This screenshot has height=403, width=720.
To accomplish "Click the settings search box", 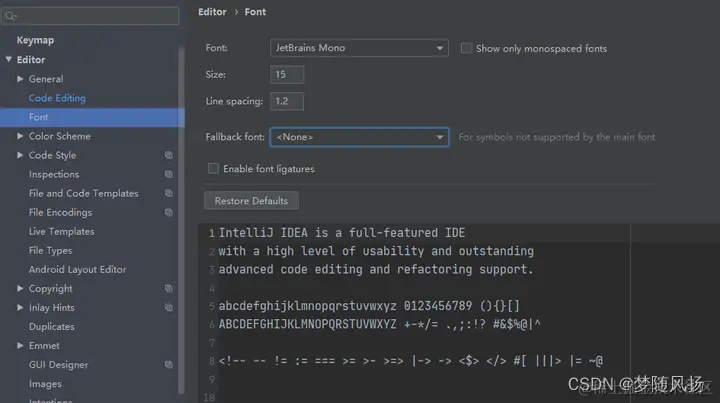I will tap(90, 16).
